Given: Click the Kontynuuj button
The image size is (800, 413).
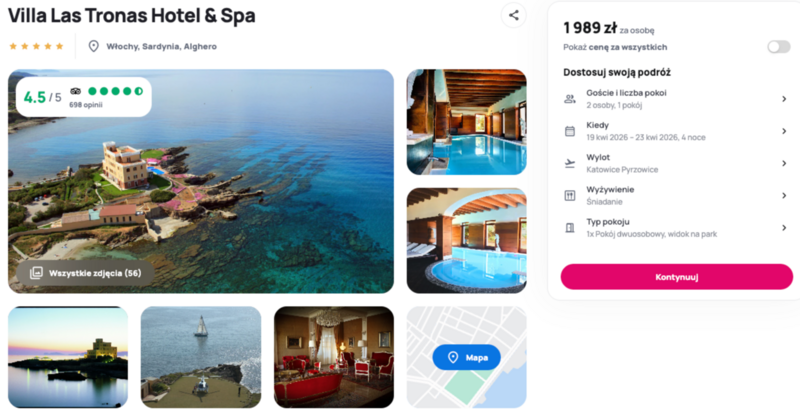Looking at the screenshot, I should 677,277.
